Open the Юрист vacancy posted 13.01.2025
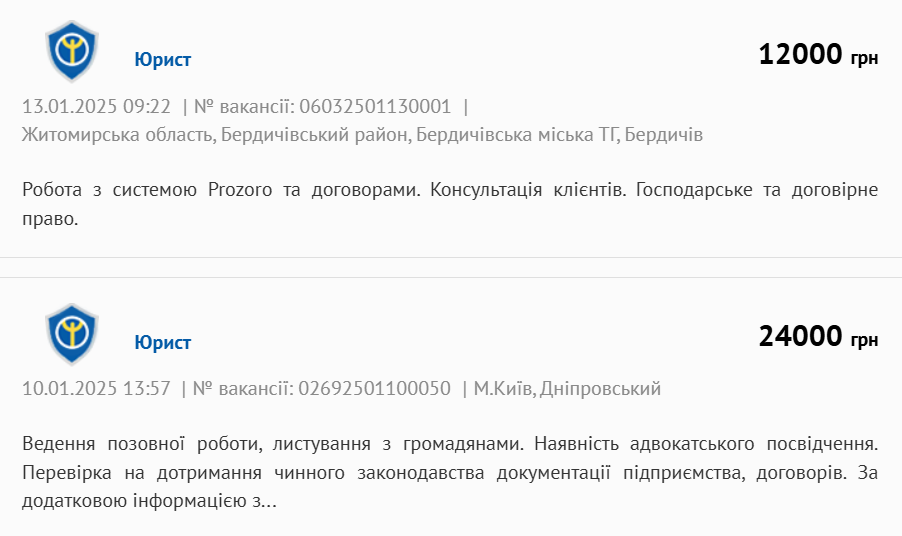Image resolution: width=902 pixels, height=536 pixels. [162, 59]
